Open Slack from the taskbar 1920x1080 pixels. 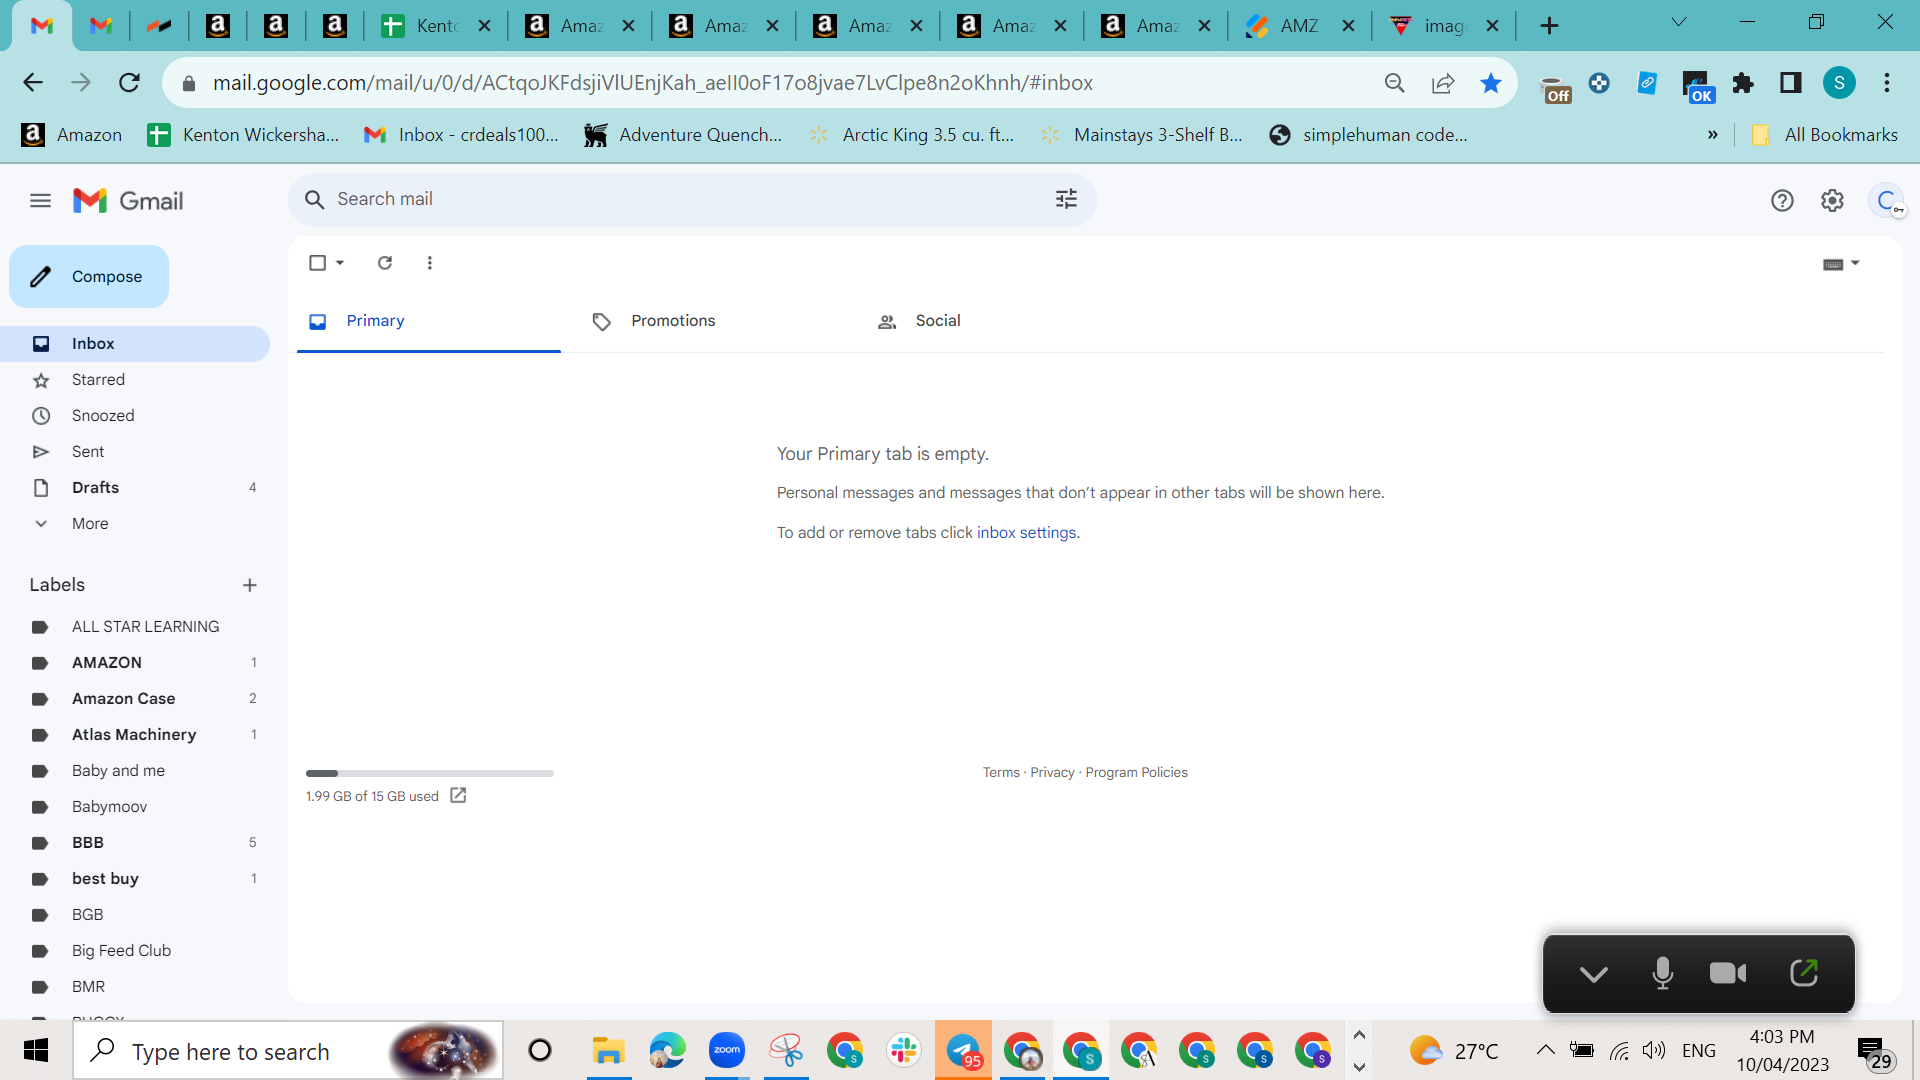[904, 1050]
